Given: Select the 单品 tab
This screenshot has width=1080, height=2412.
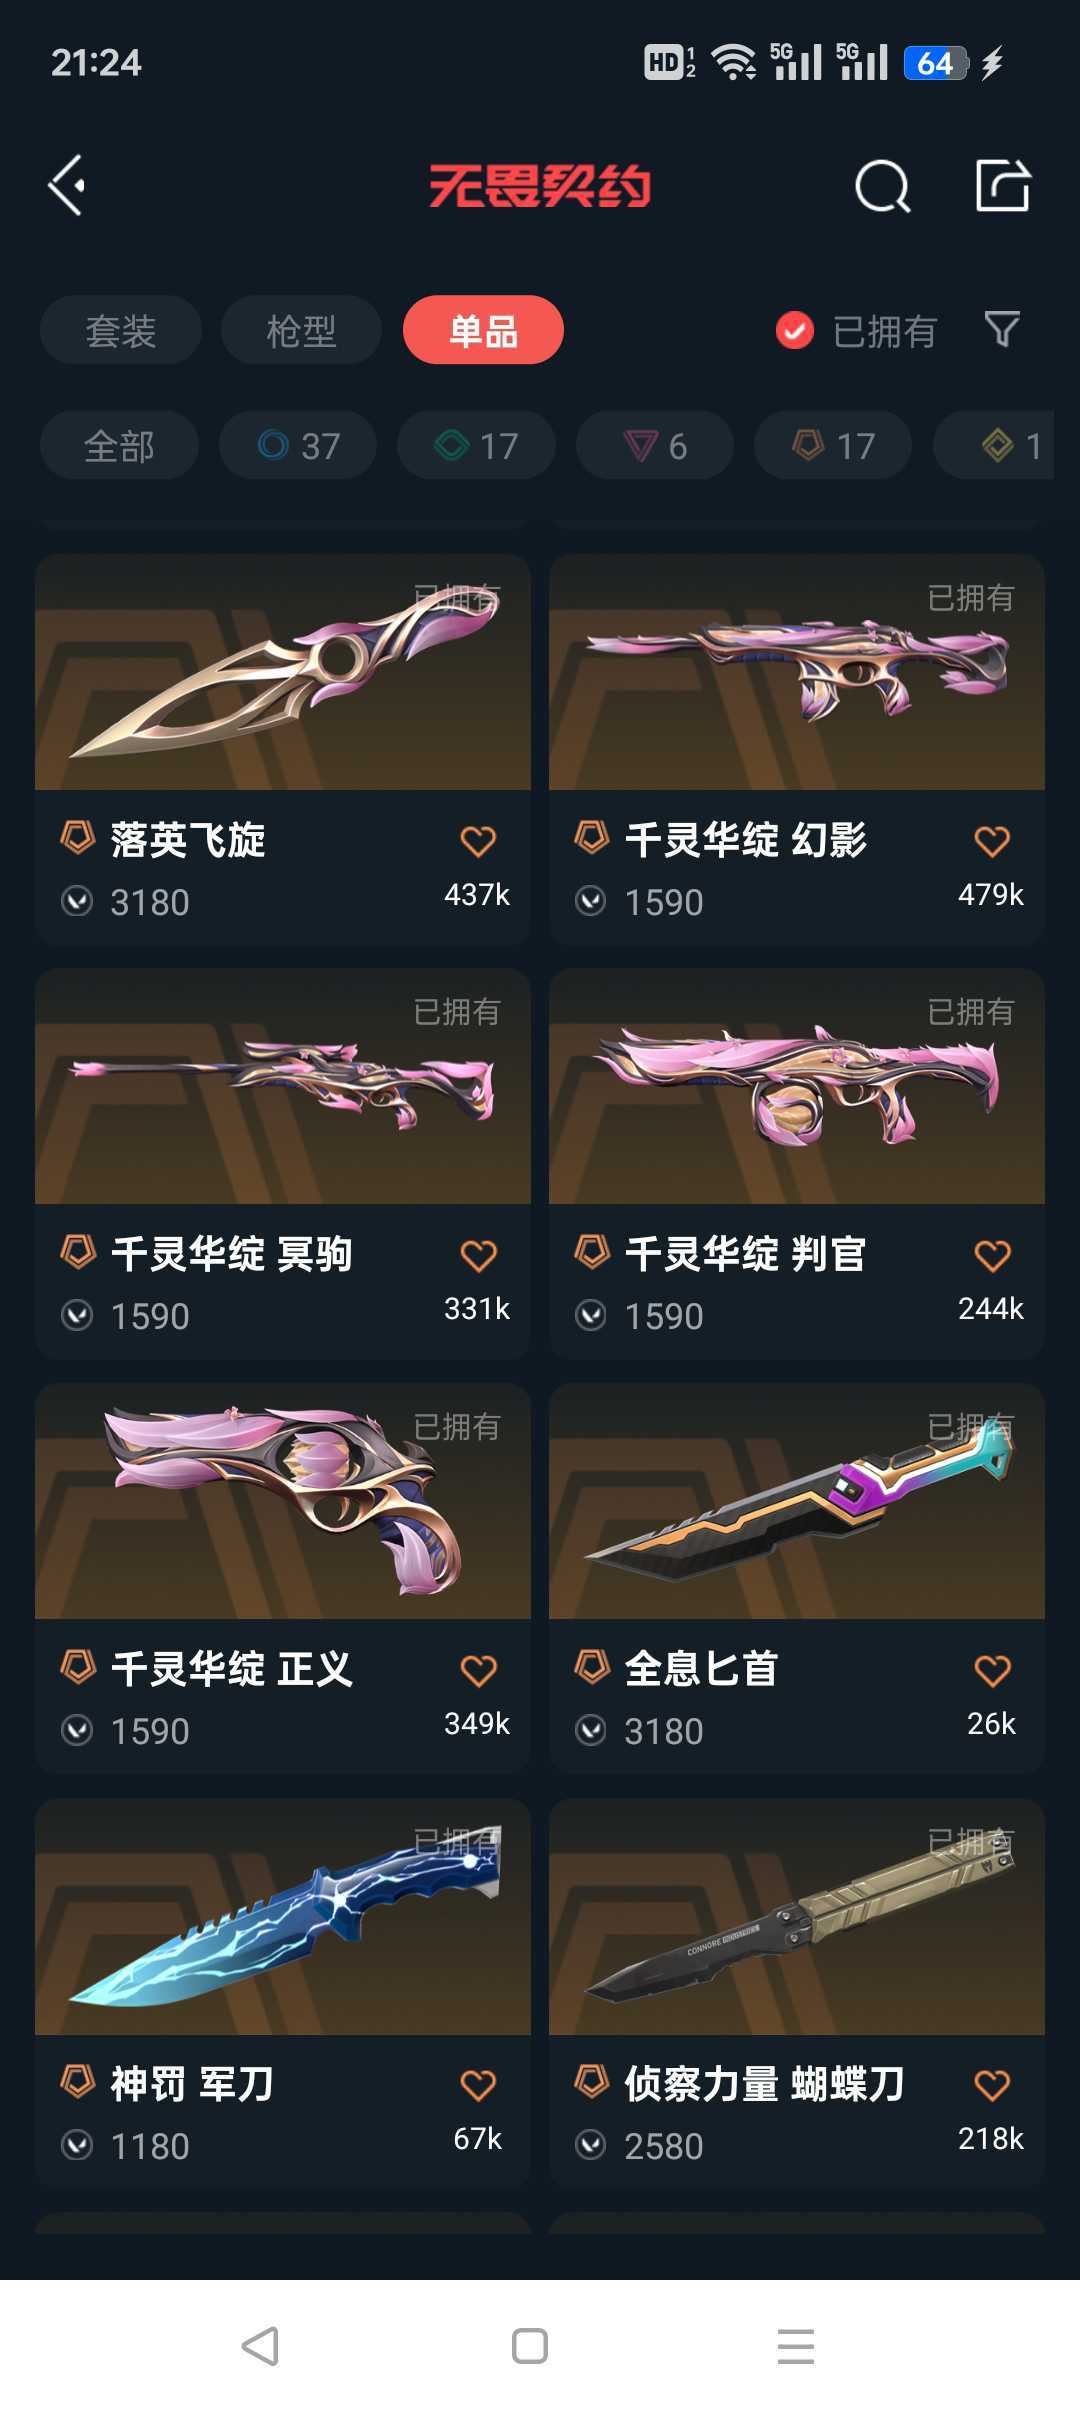Looking at the screenshot, I should click(x=483, y=330).
